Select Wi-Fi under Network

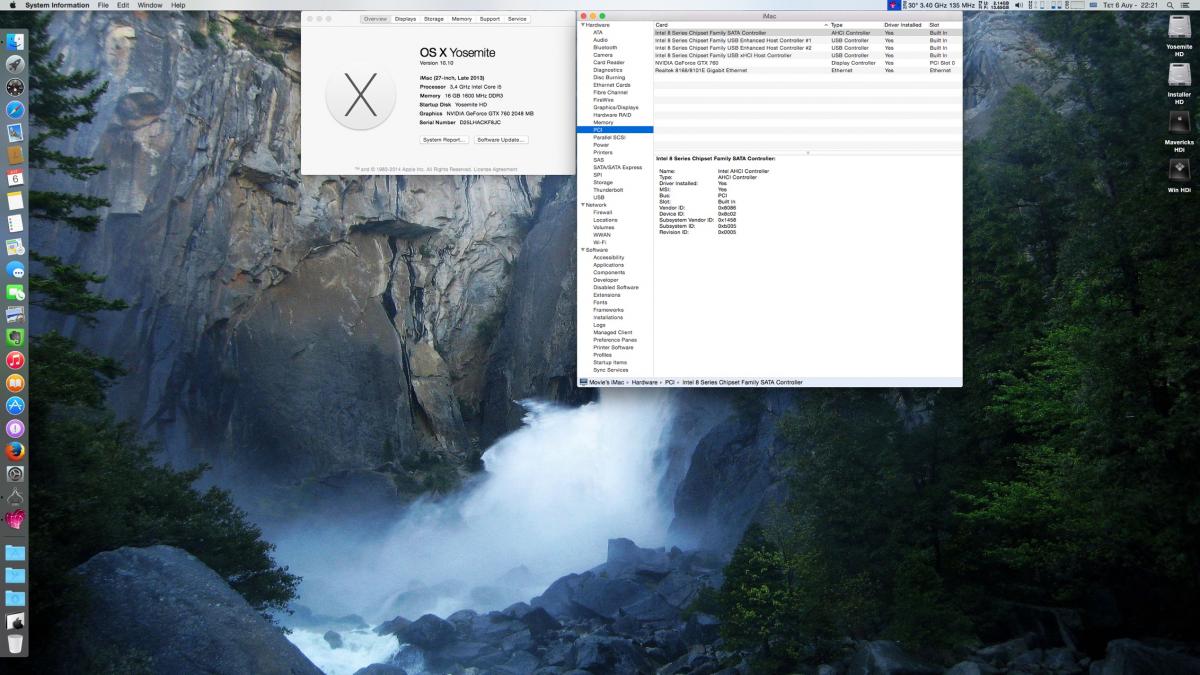pyautogui.click(x=599, y=242)
